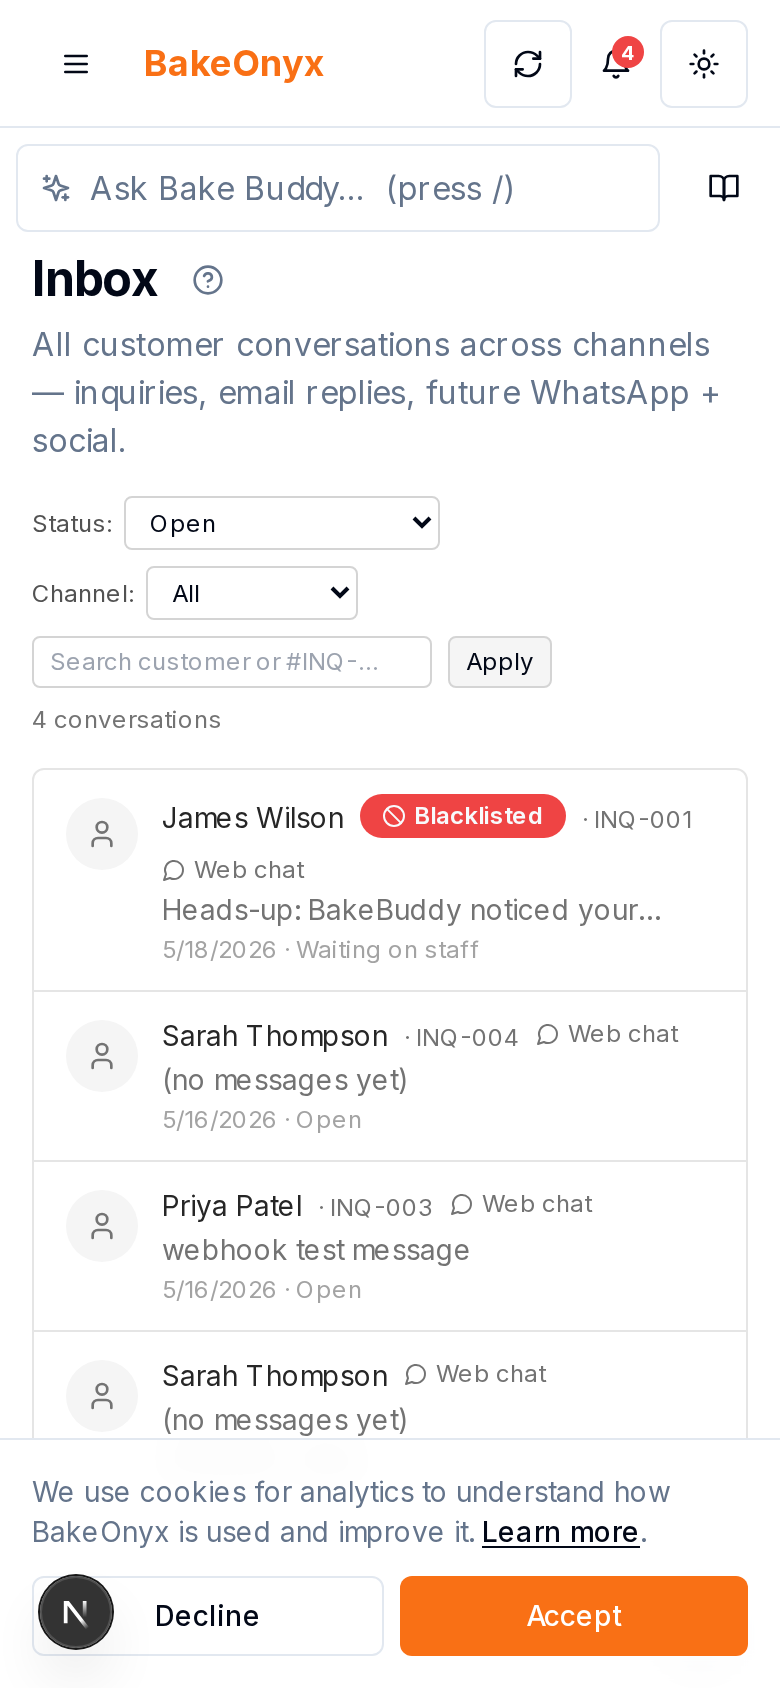Click avatar icon for Sarah Thompson INQ-004
This screenshot has width=780, height=1688.
(102, 1056)
